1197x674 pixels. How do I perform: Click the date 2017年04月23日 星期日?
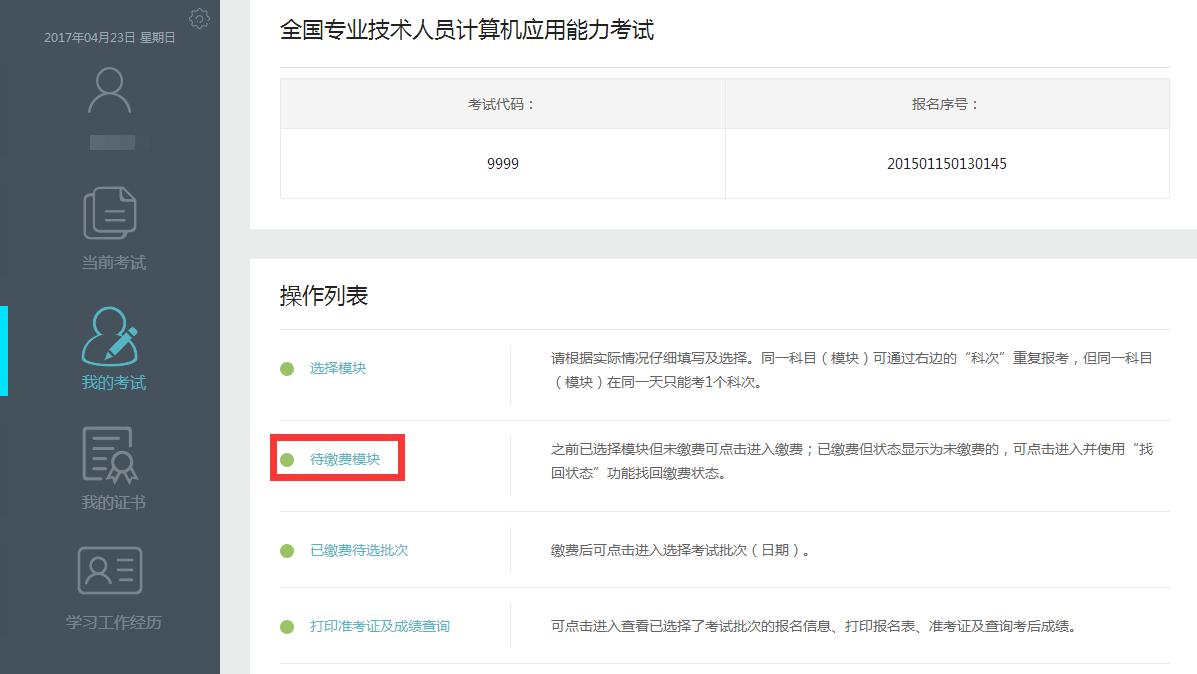tap(110, 37)
